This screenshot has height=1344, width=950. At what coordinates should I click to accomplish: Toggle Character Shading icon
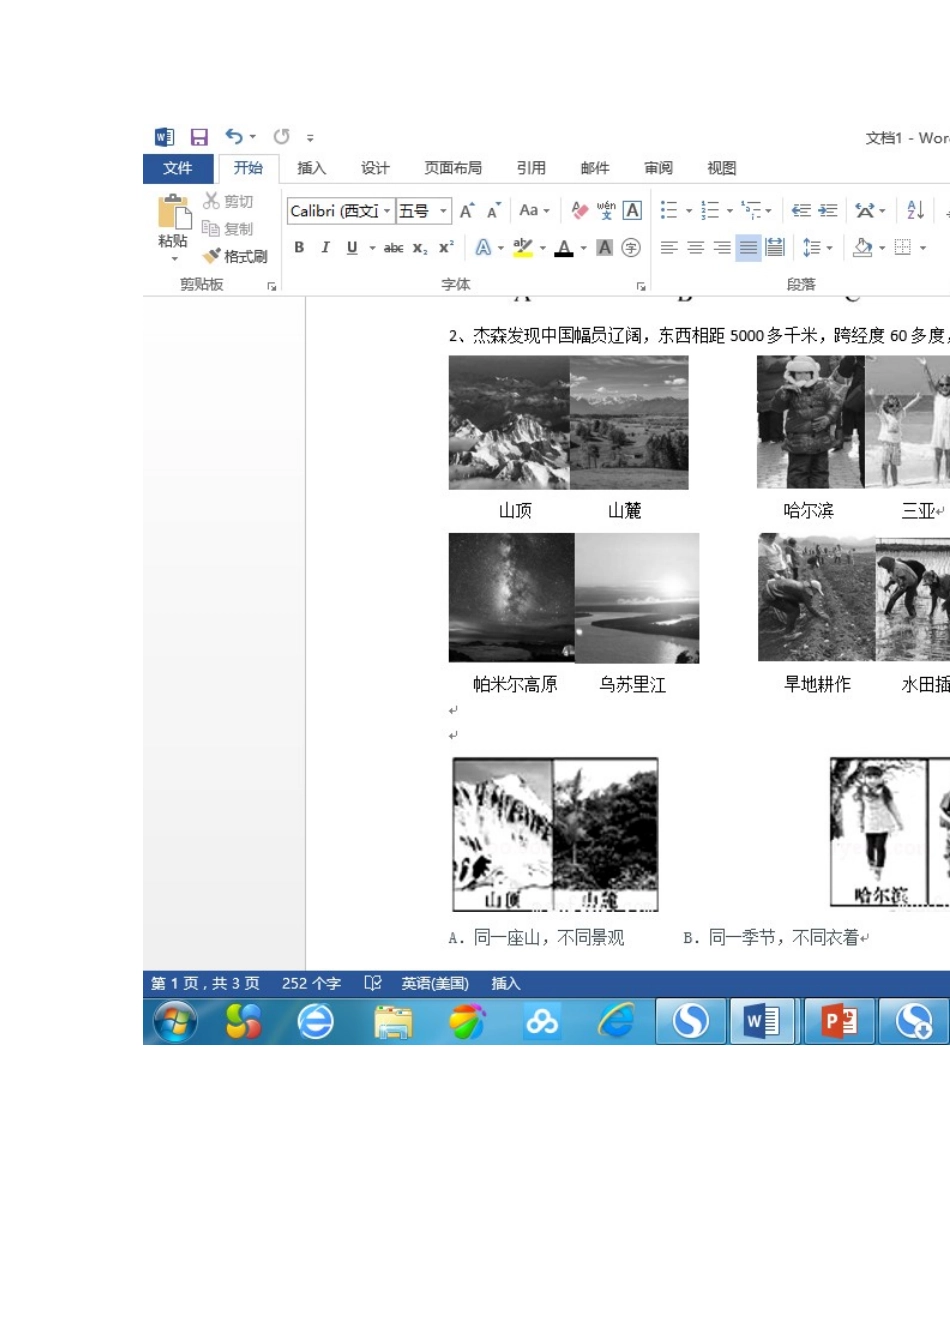[605, 247]
